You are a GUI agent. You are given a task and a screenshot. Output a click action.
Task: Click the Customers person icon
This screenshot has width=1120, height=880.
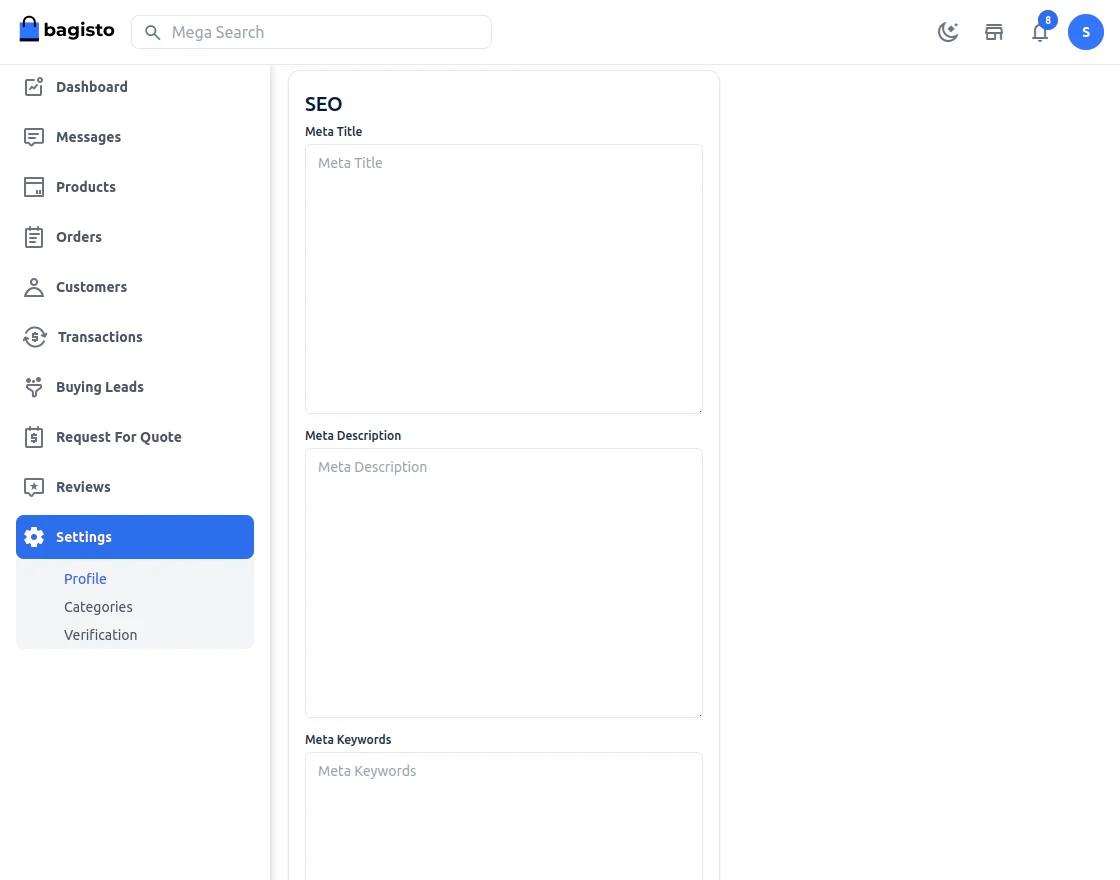tap(34, 287)
